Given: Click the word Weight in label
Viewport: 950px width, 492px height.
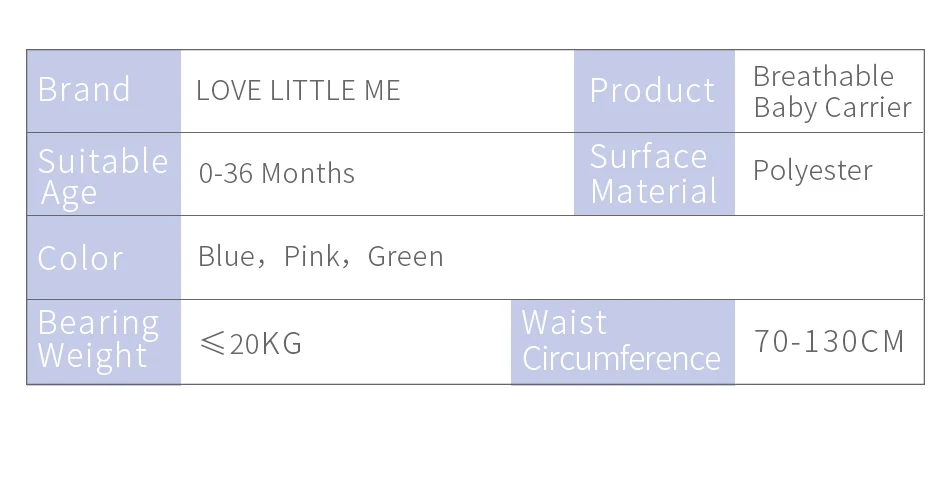Looking at the screenshot, I should pos(92,356).
